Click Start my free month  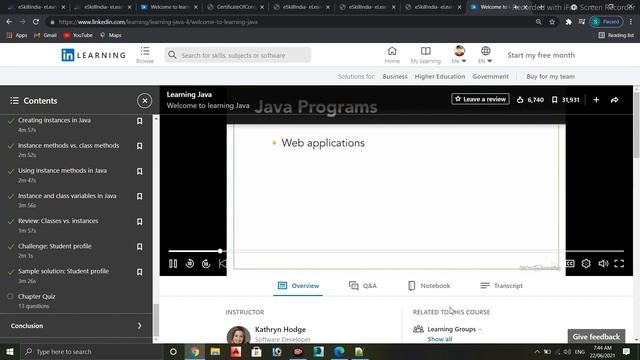(x=541, y=55)
